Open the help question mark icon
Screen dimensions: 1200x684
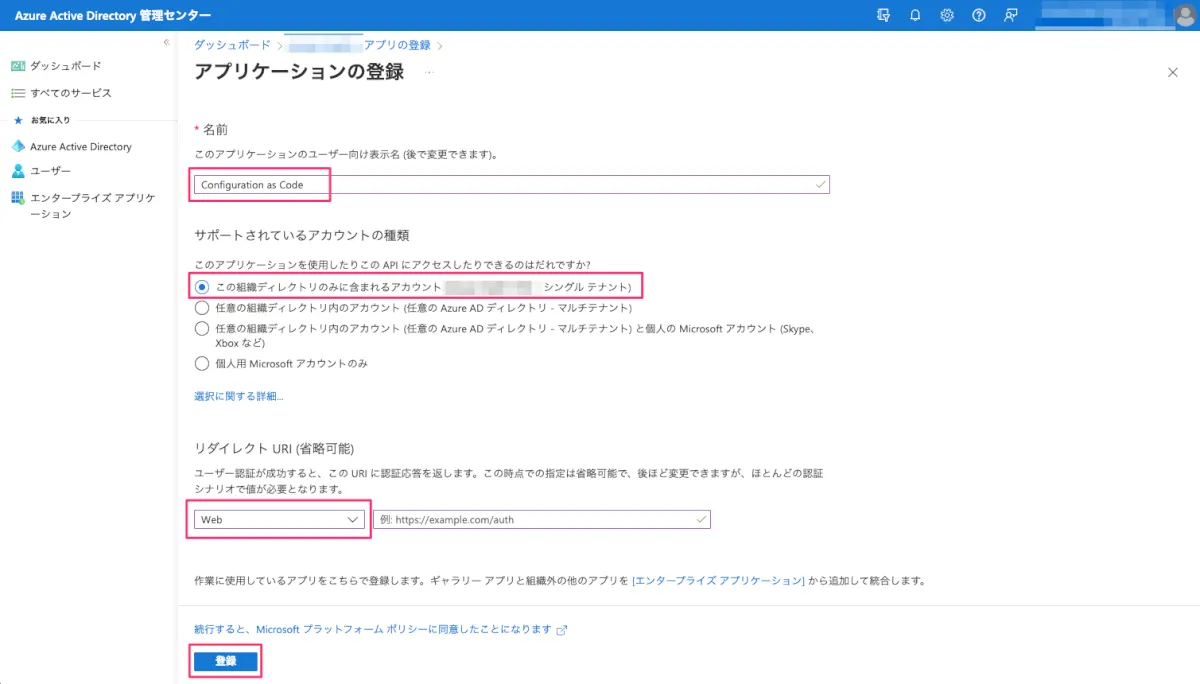(979, 15)
